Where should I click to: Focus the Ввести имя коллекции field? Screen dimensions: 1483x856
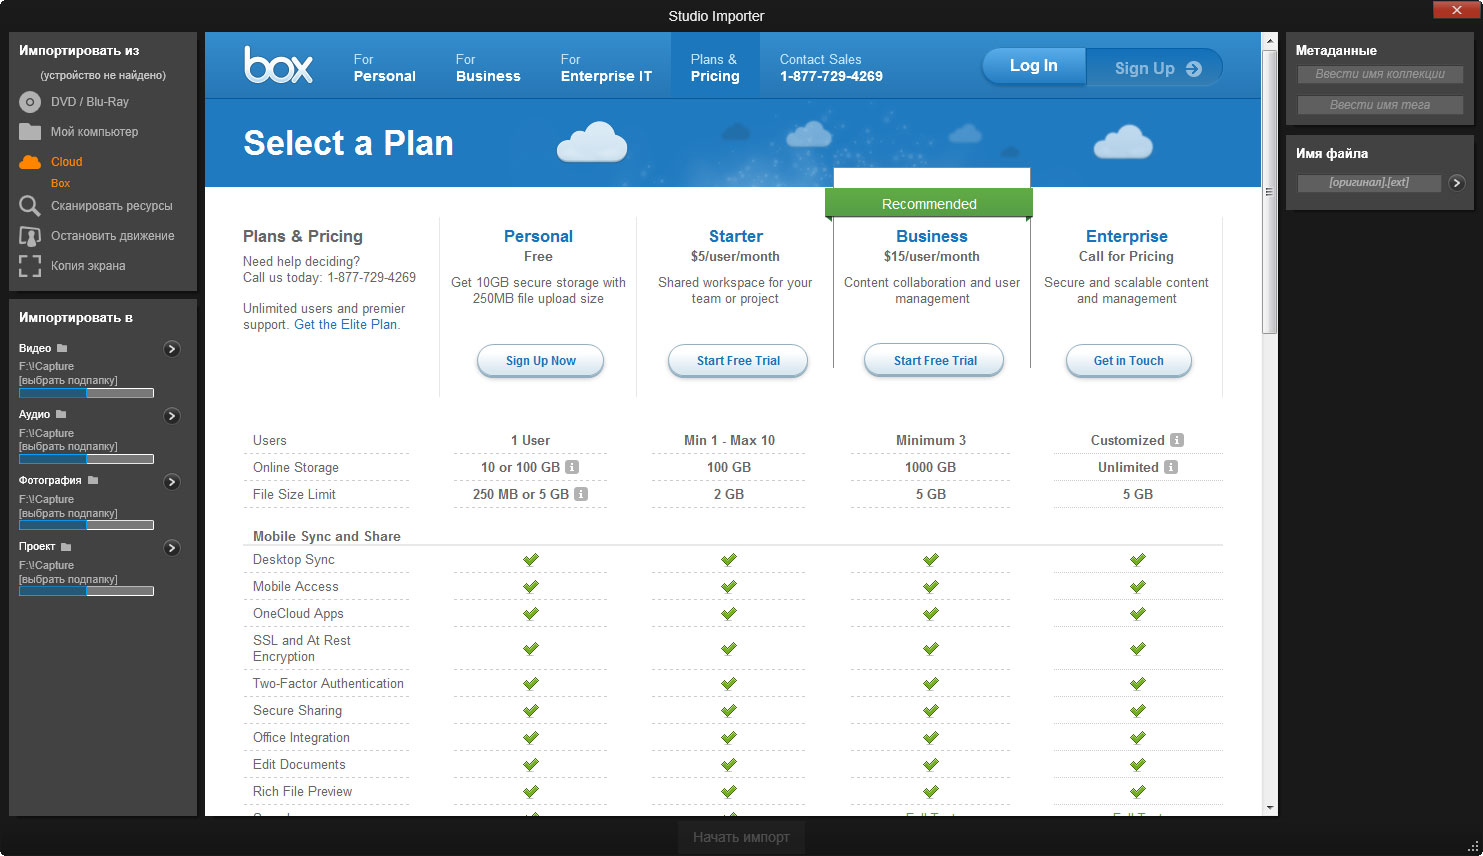tap(1380, 74)
